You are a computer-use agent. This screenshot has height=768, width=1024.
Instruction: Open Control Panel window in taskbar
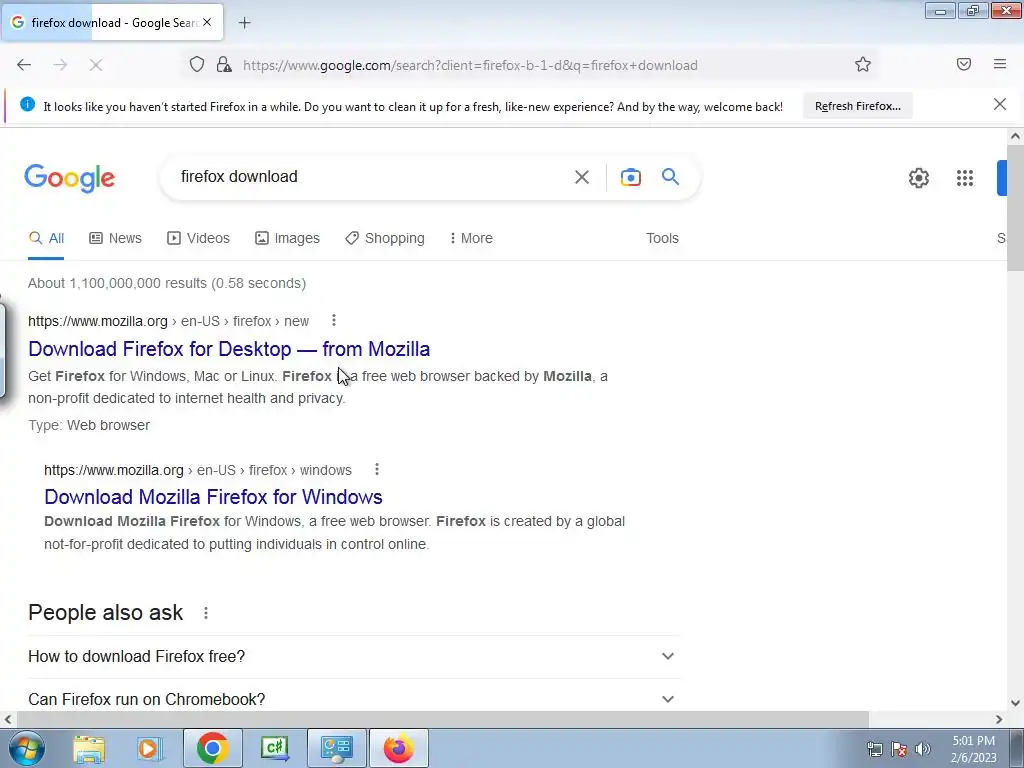(336, 748)
